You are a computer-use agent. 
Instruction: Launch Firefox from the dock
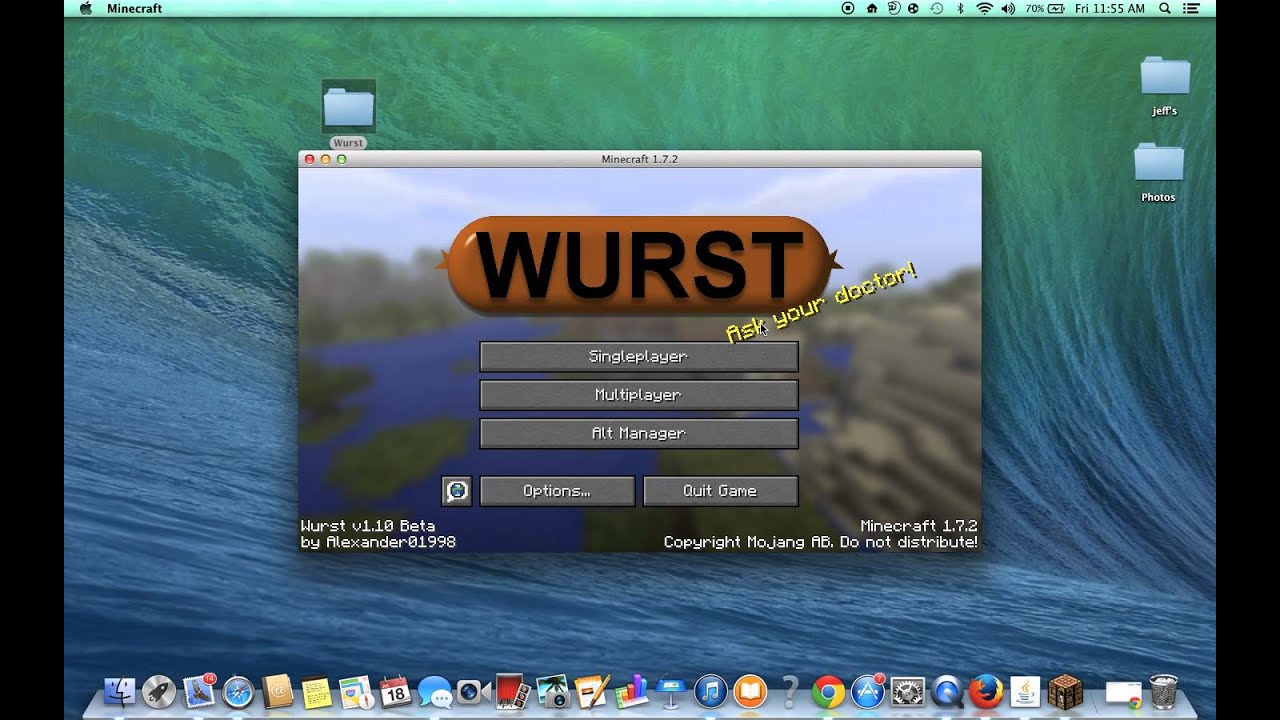click(x=985, y=691)
